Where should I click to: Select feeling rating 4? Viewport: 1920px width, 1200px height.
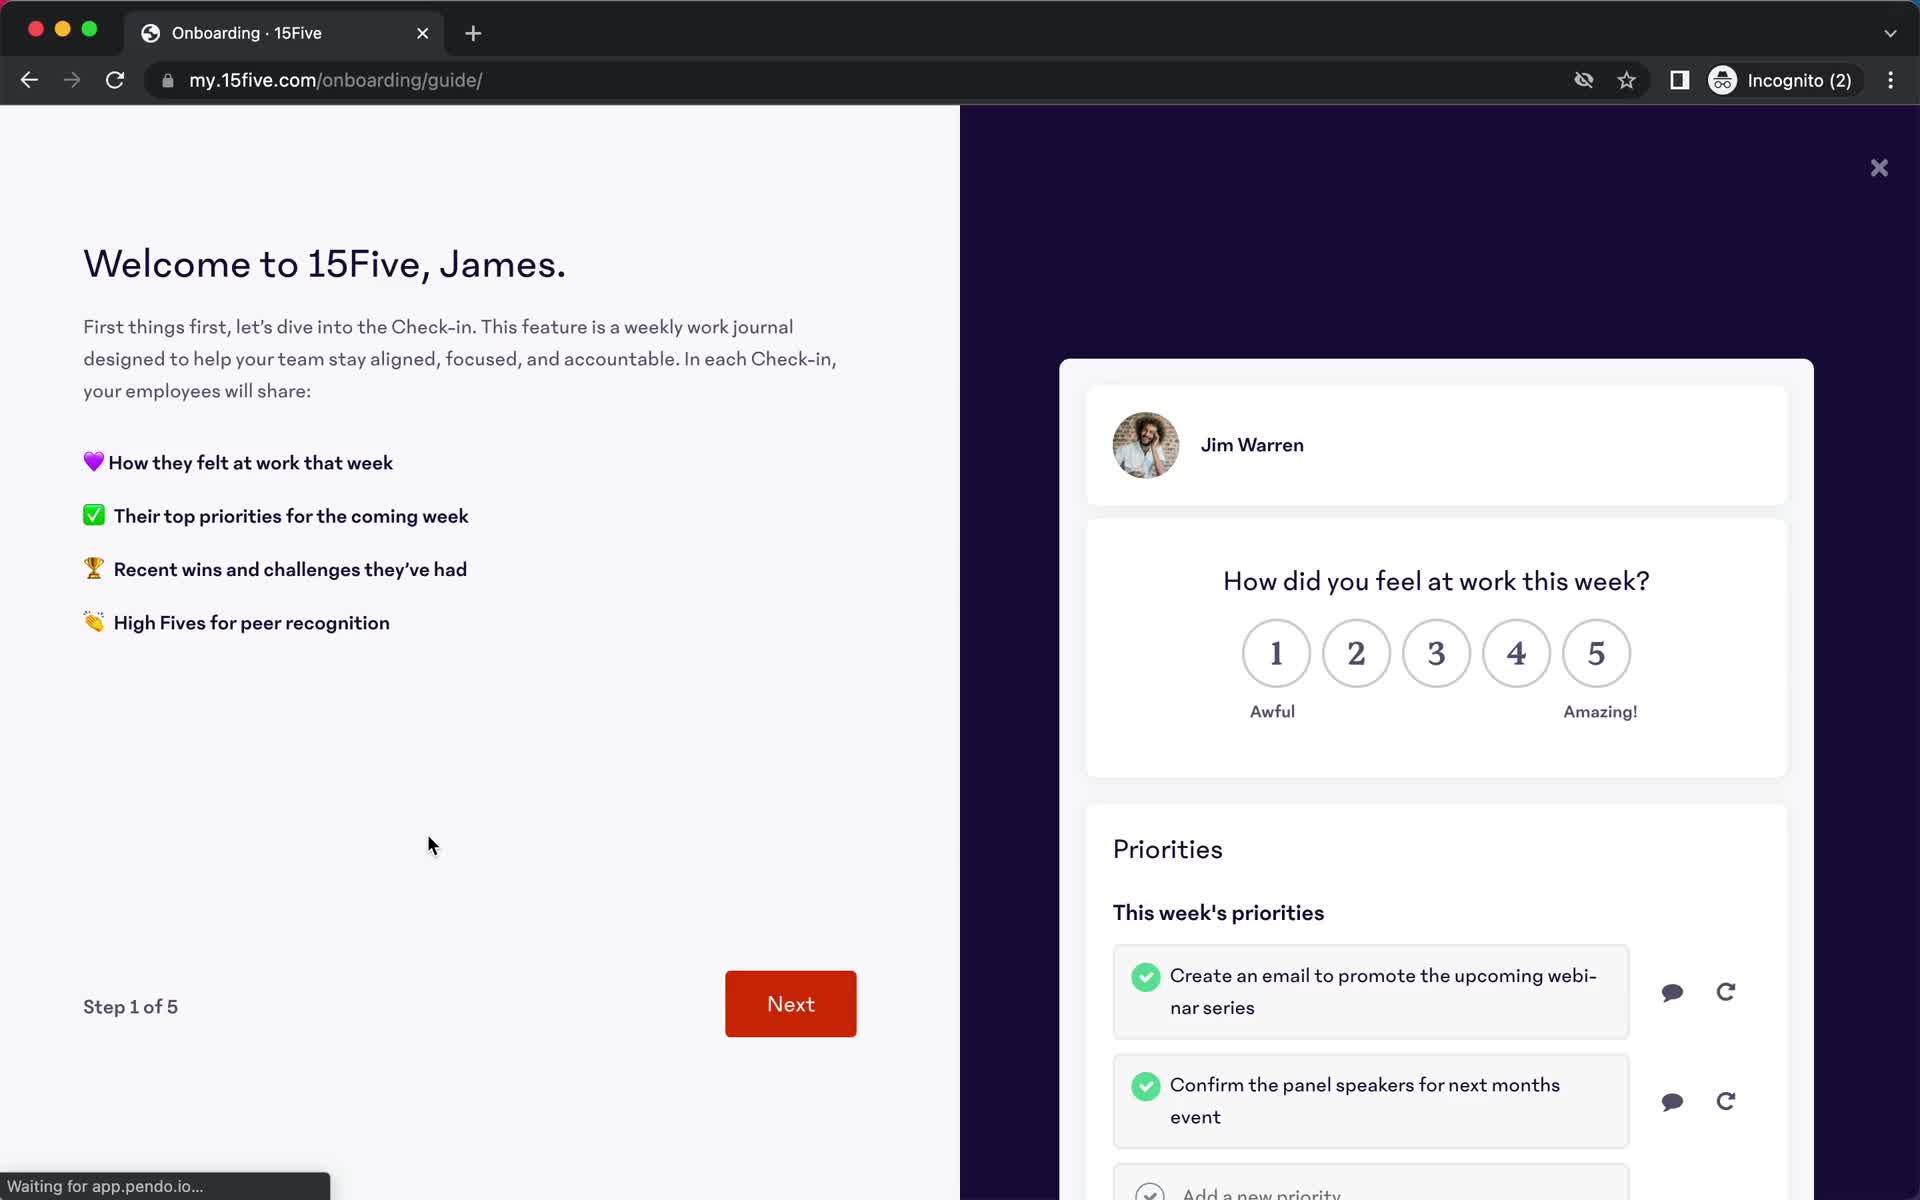point(1516,653)
